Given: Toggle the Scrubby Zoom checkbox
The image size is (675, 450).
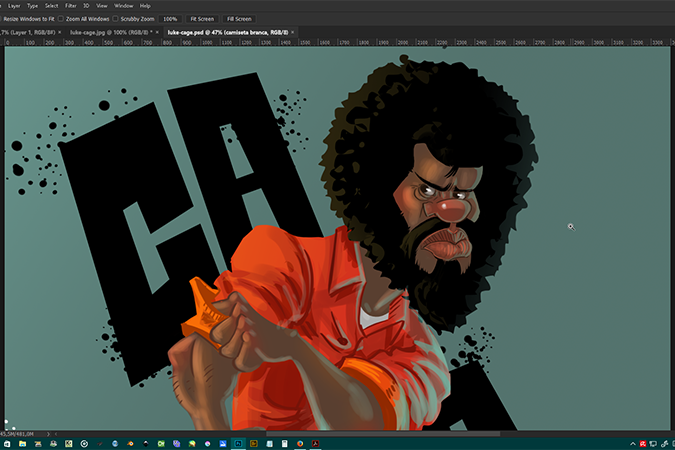Looking at the screenshot, I should coord(115,19).
